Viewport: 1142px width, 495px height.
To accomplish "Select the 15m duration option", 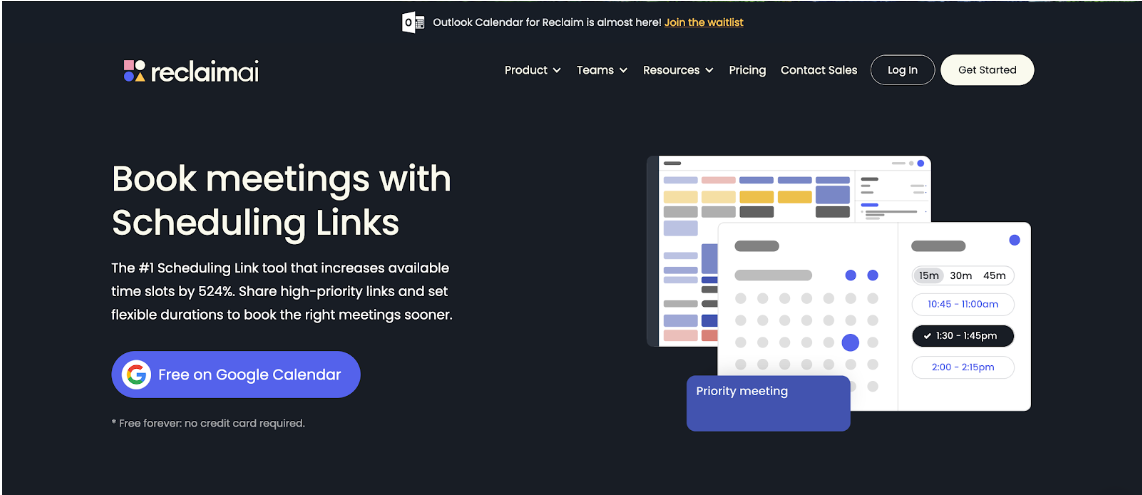I will [x=929, y=276].
